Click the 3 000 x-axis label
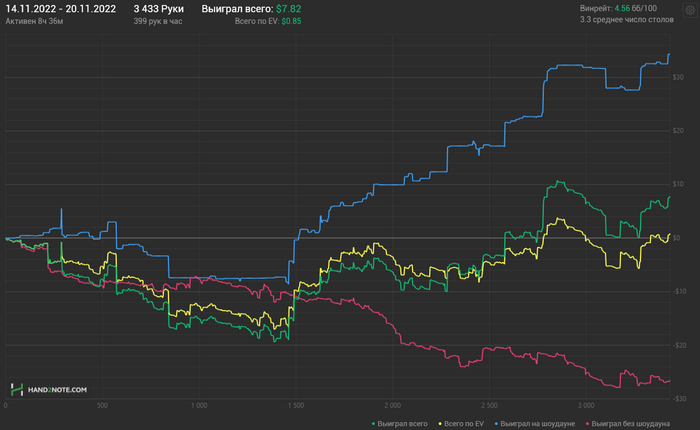The width and height of the screenshot is (700, 430). [586, 405]
